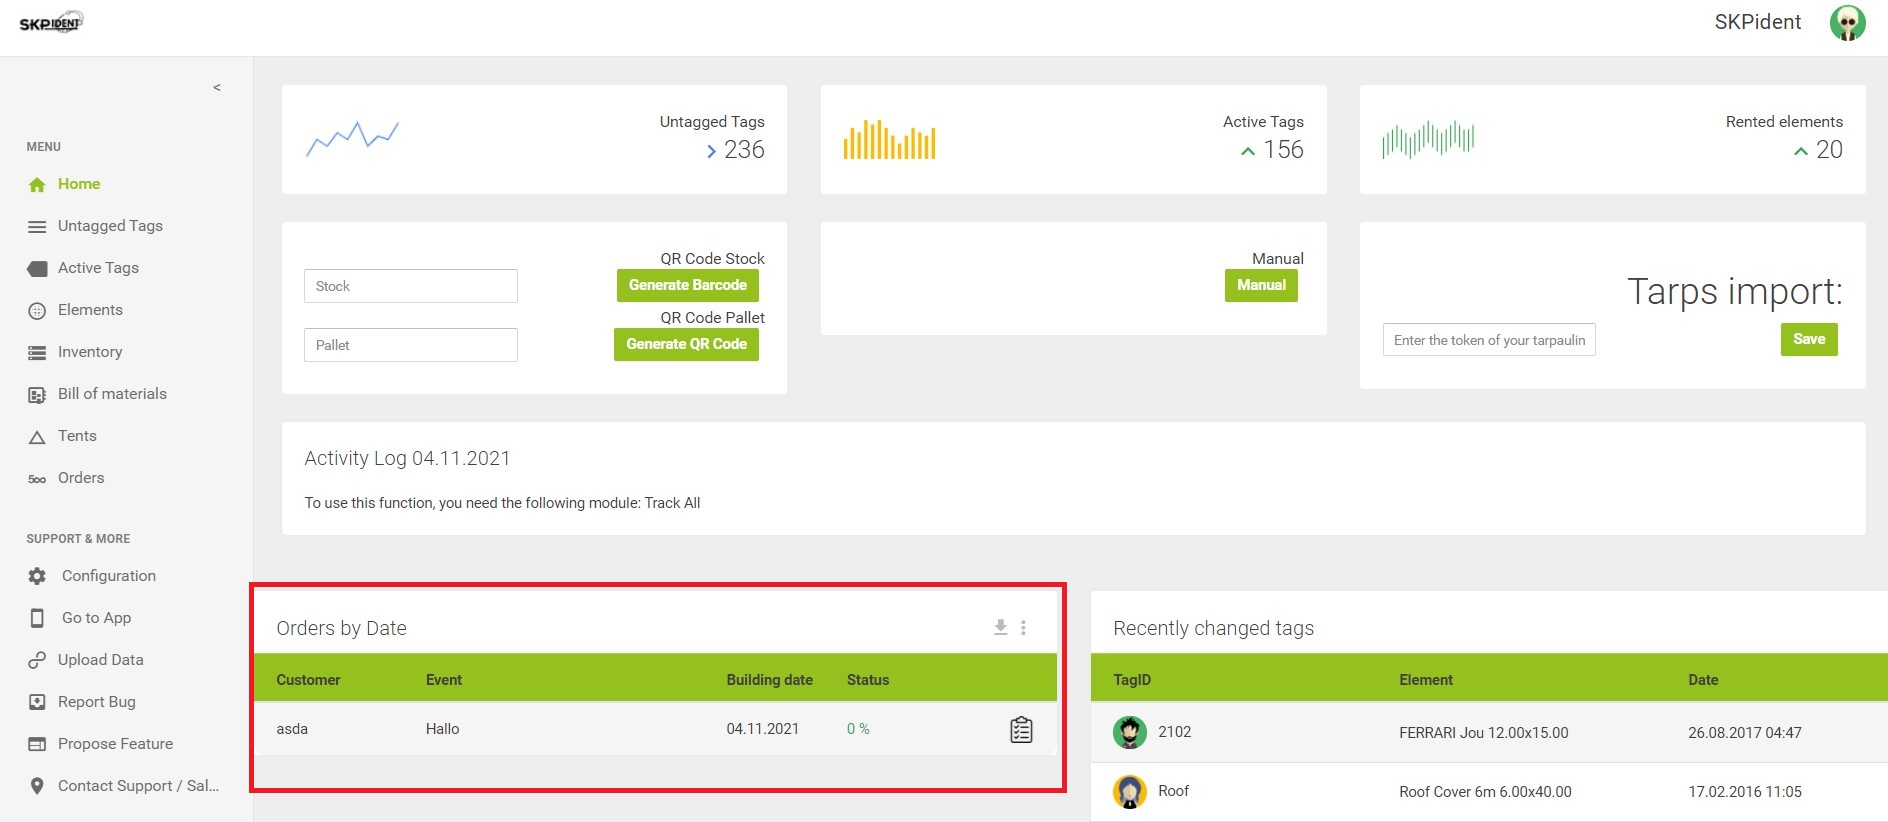Click the Home house icon
Viewport: 1888px width, 822px height.
click(37, 184)
